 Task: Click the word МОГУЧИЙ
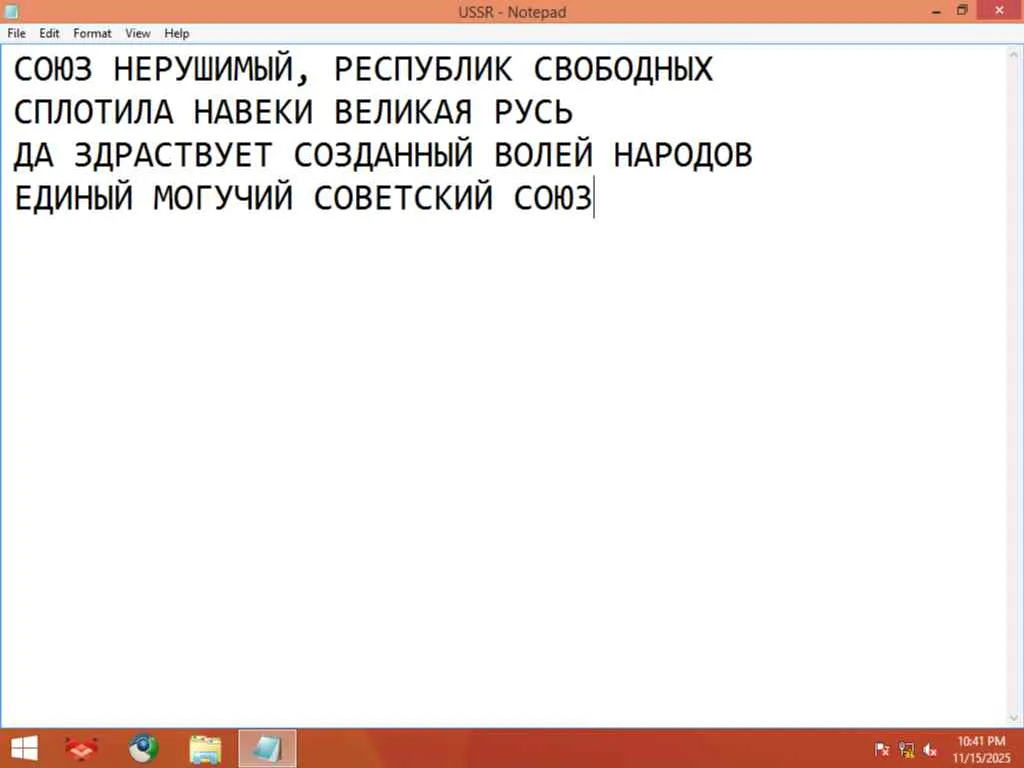(223, 198)
